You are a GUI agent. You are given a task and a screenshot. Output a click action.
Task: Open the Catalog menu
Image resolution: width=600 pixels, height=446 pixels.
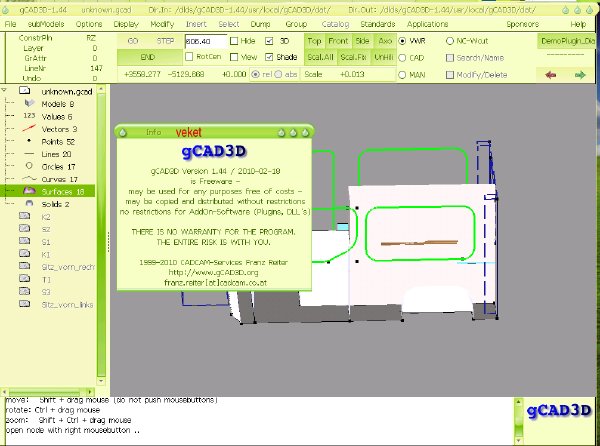pos(335,24)
